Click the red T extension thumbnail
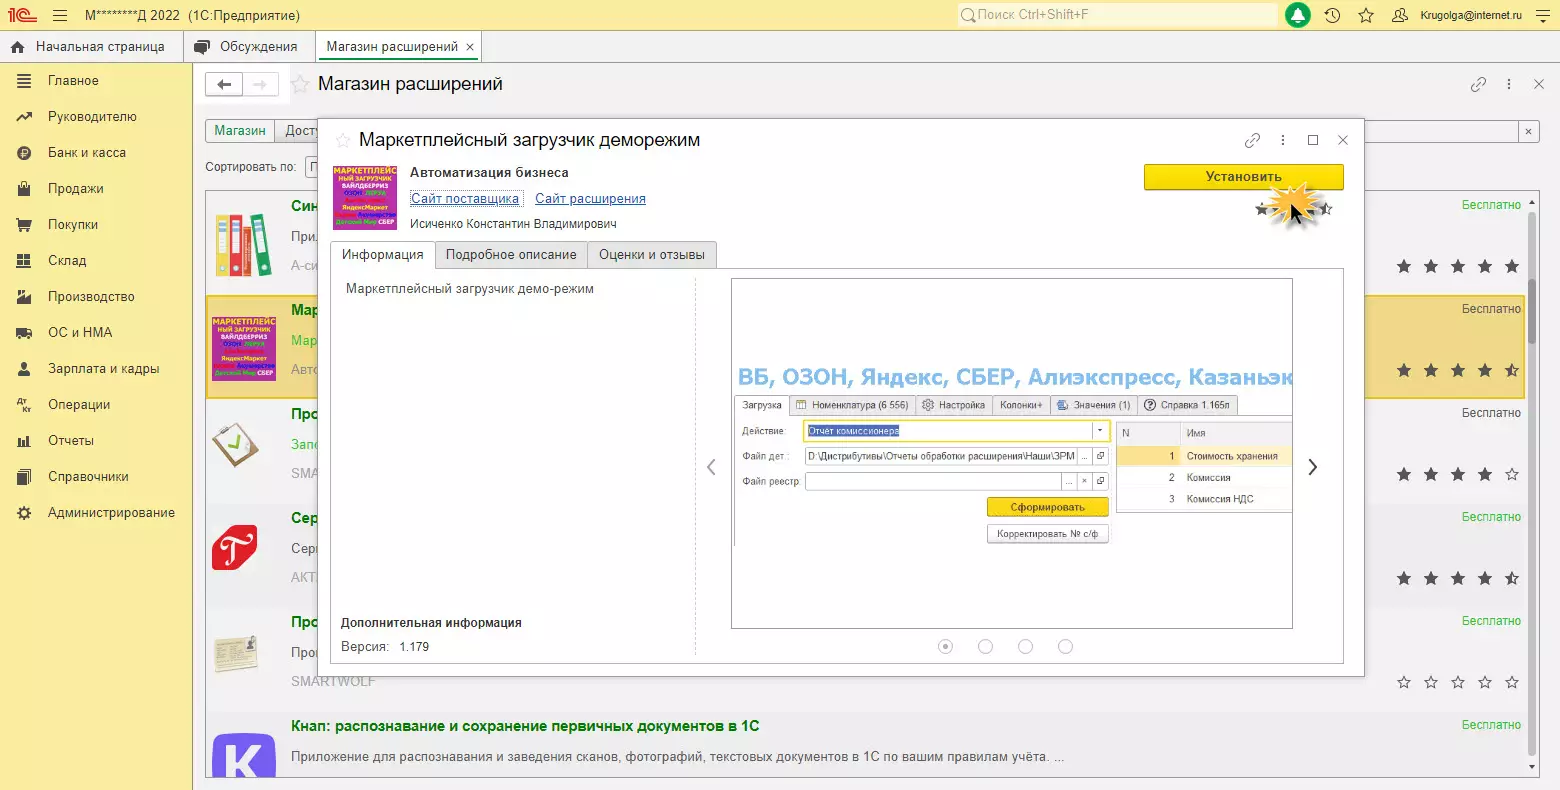Screen dimensions: 1560x790 [235, 548]
